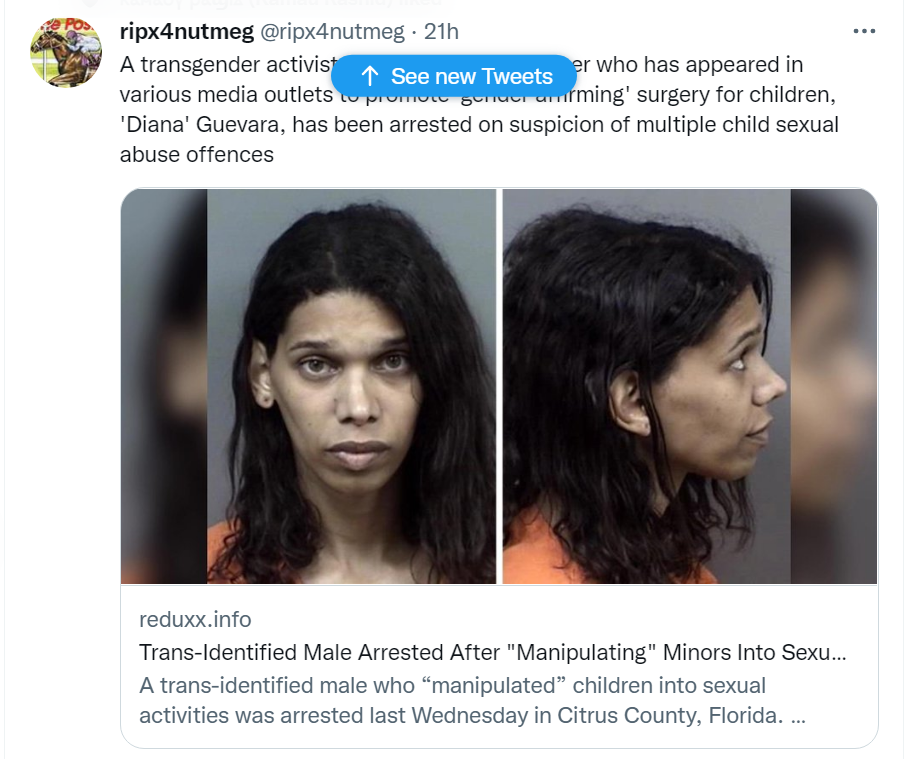The height and width of the screenshot is (759, 922).
Task: Open the ripx4nutmeg display name profile link
Action: [x=186, y=31]
